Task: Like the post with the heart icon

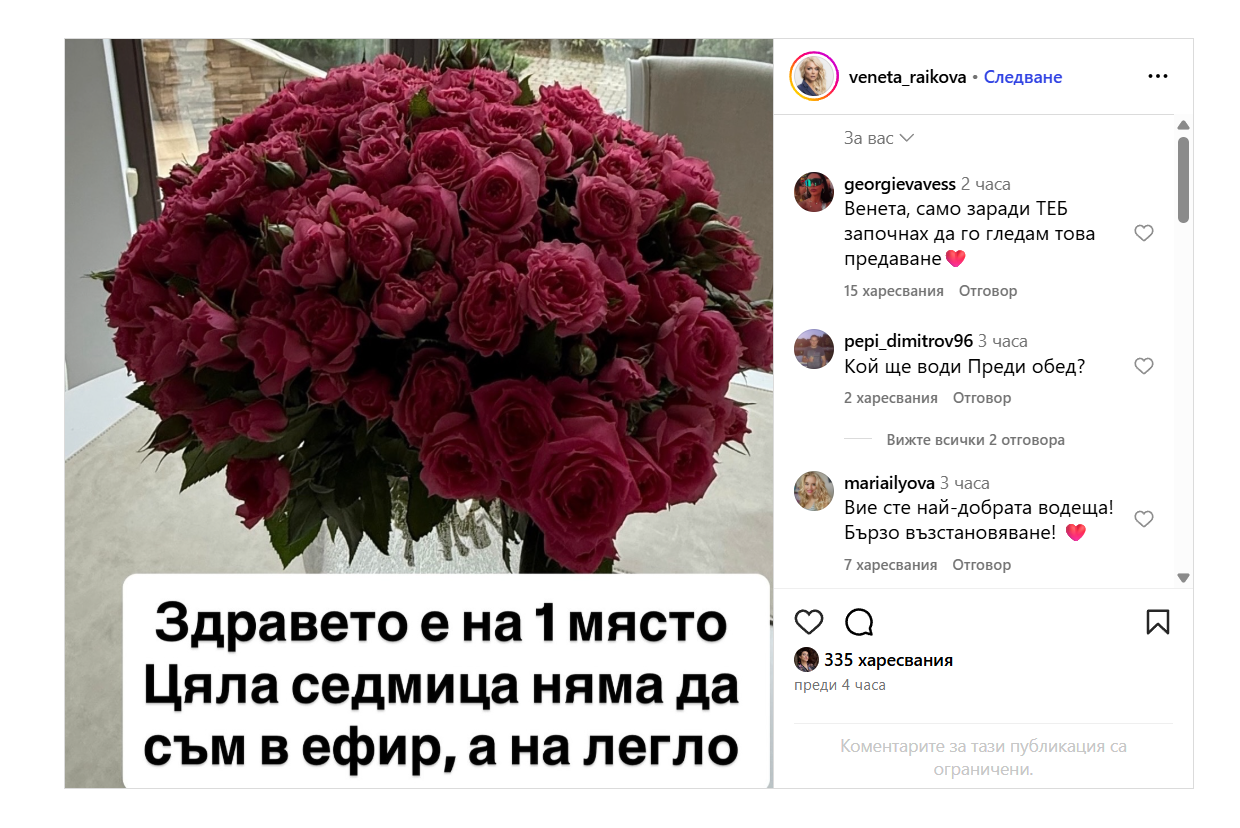Action: (x=809, y=622)
